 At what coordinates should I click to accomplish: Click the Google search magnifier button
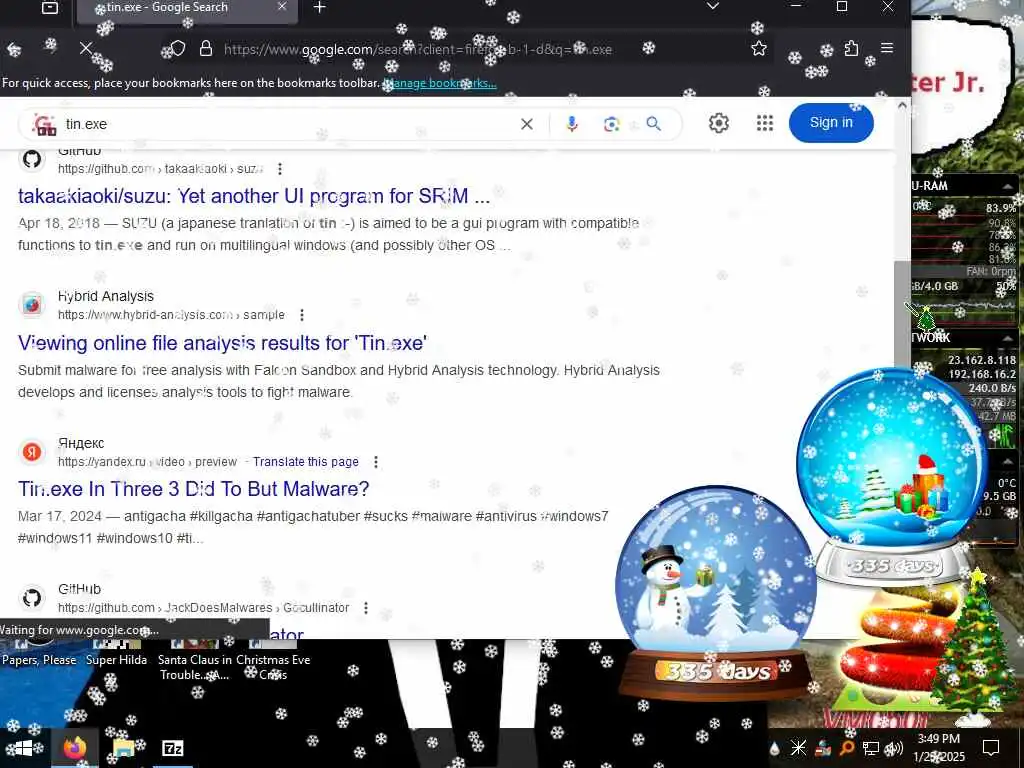[653, 123]
